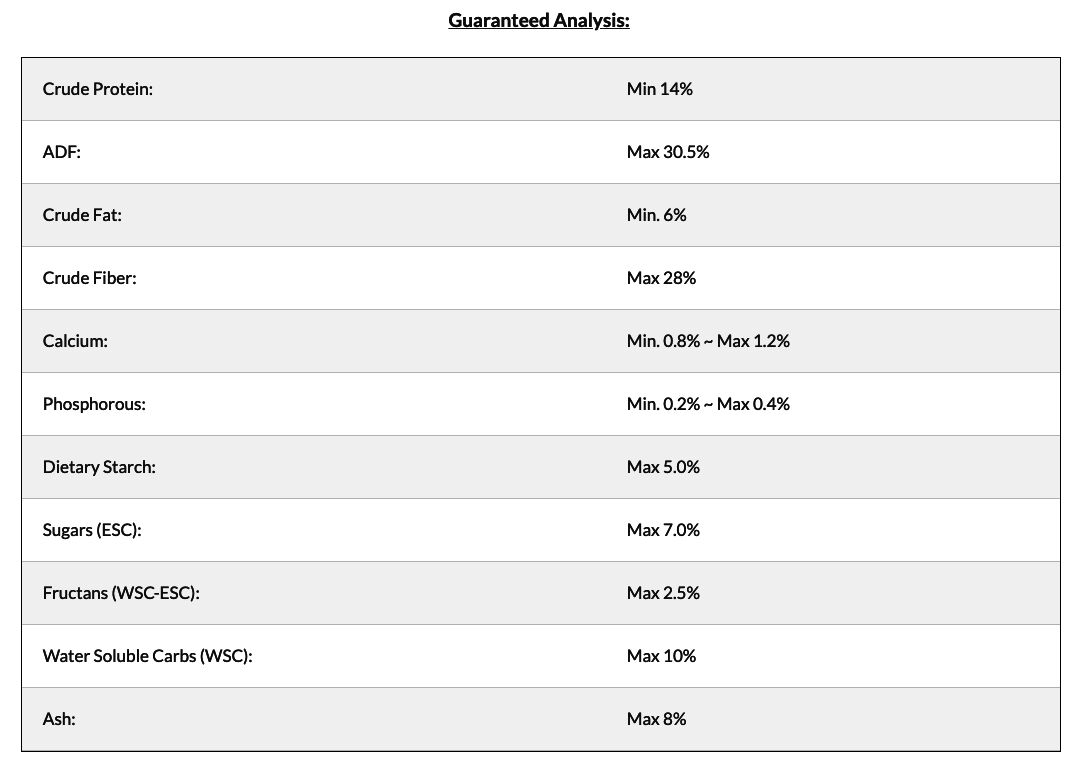The width and height of the screenshot is (1086, 767).
Task: Click the Min. 0.8% ~ Max 1.2% value
Action: coord(708,341)
